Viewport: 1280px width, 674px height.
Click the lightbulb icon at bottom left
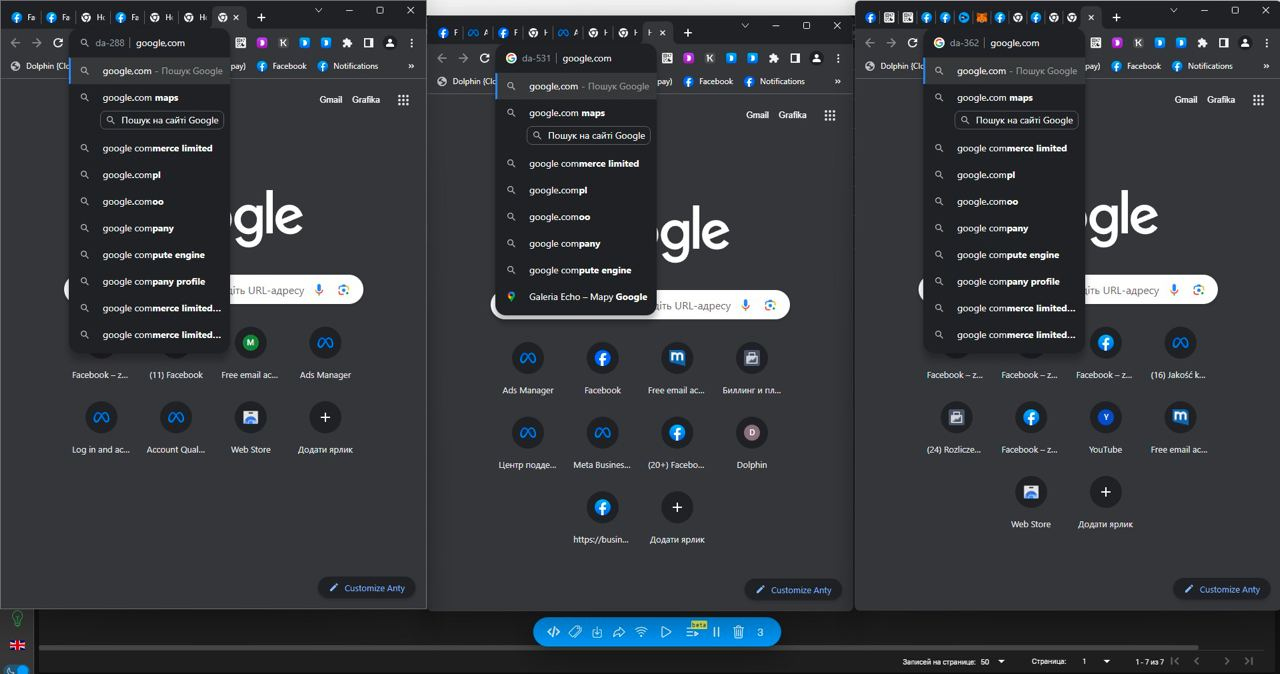[17, 620]
